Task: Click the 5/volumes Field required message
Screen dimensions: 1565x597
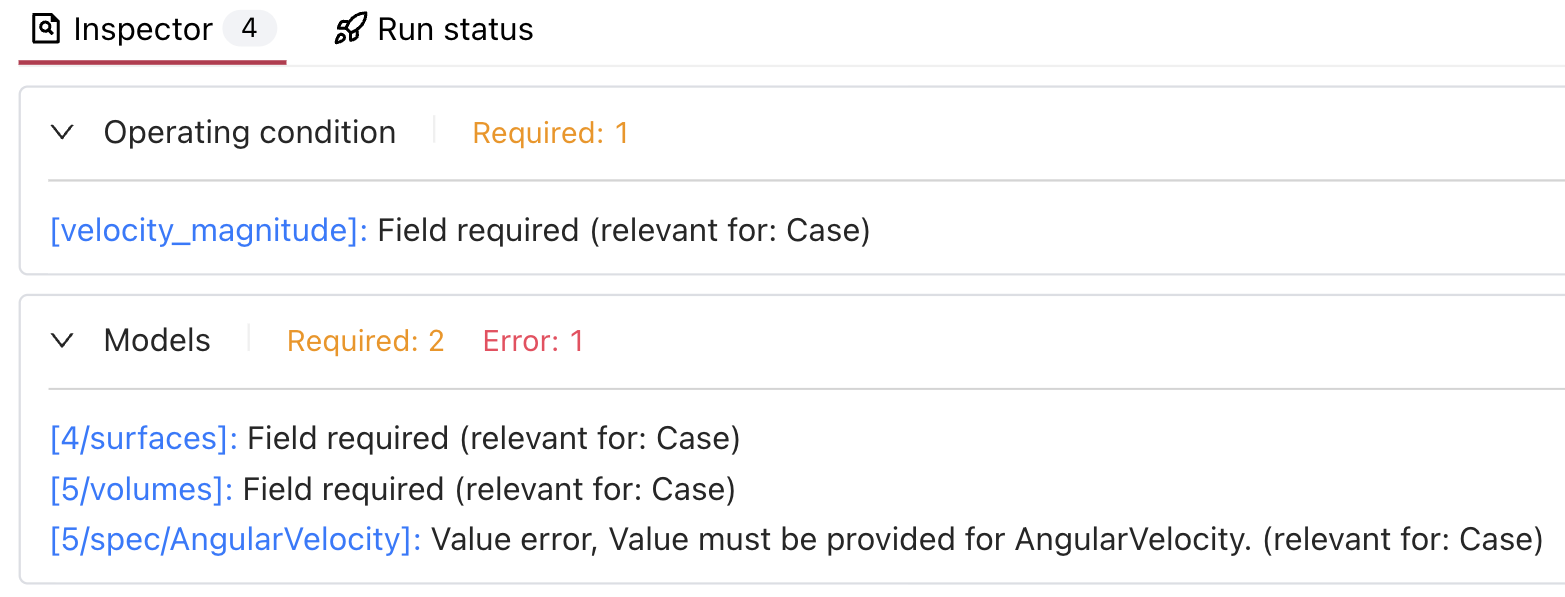Action: click(490, 489)
